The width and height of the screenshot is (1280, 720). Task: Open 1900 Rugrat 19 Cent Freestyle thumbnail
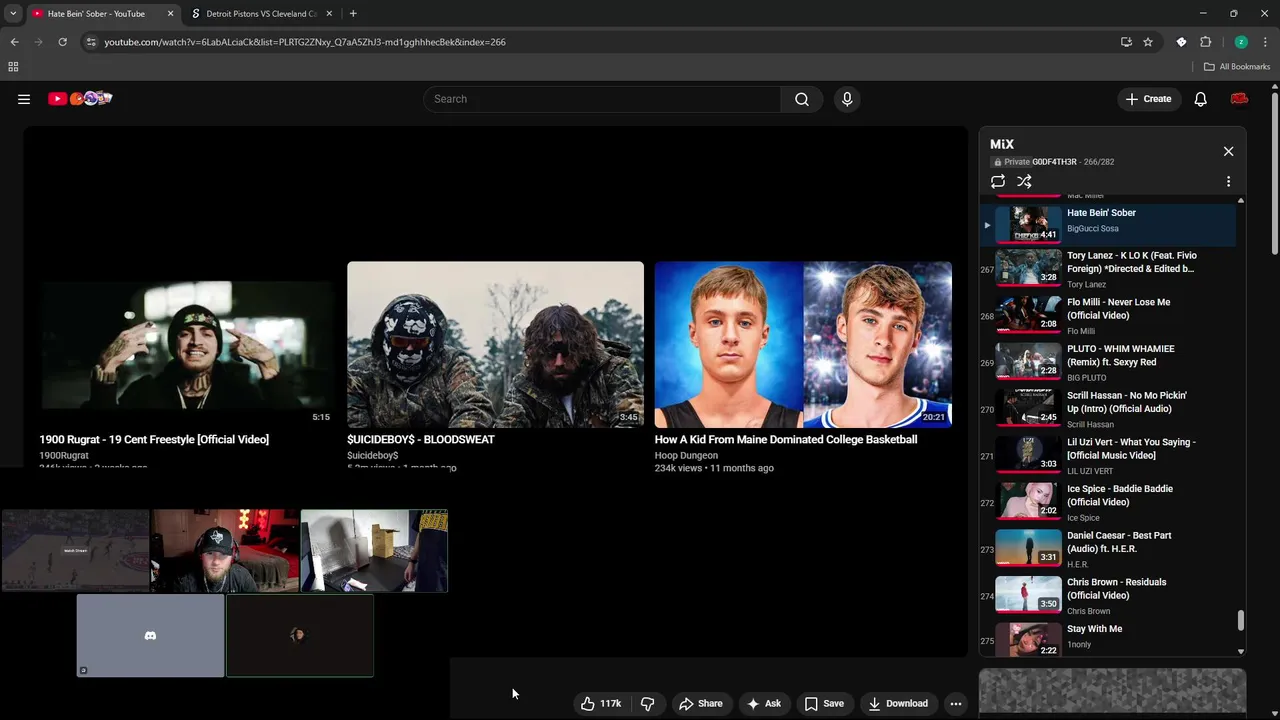[x=187, y=345]
